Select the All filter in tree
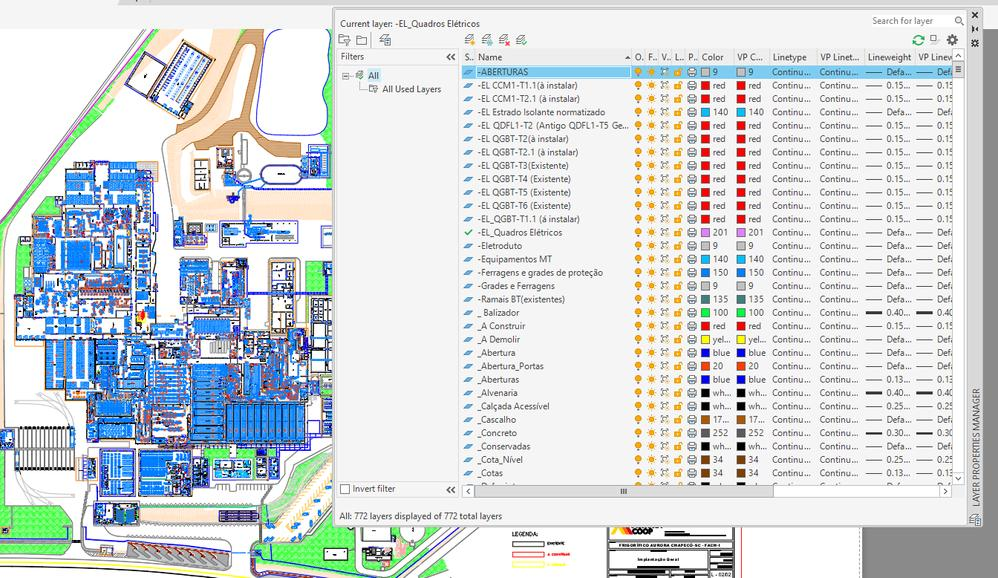Screen dimensions: 998x578 (373, 75)
